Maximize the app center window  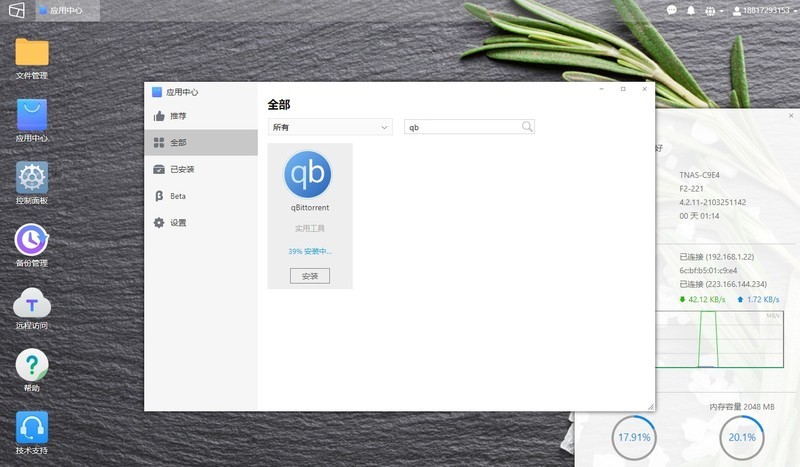pos(623,89)
